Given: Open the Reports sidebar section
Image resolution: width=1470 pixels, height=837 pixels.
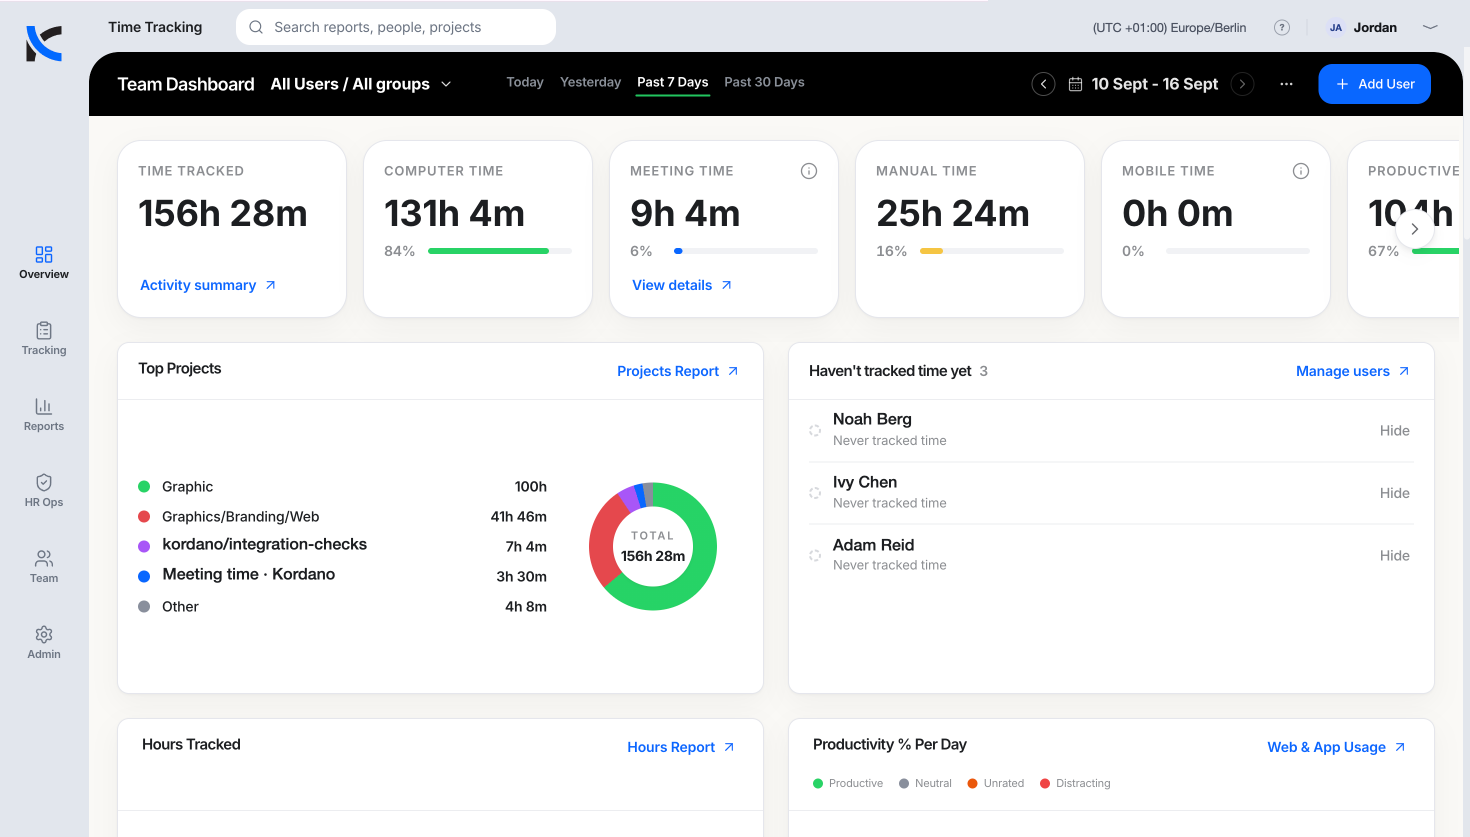Looking at the screenshot, I should [44, 414].
